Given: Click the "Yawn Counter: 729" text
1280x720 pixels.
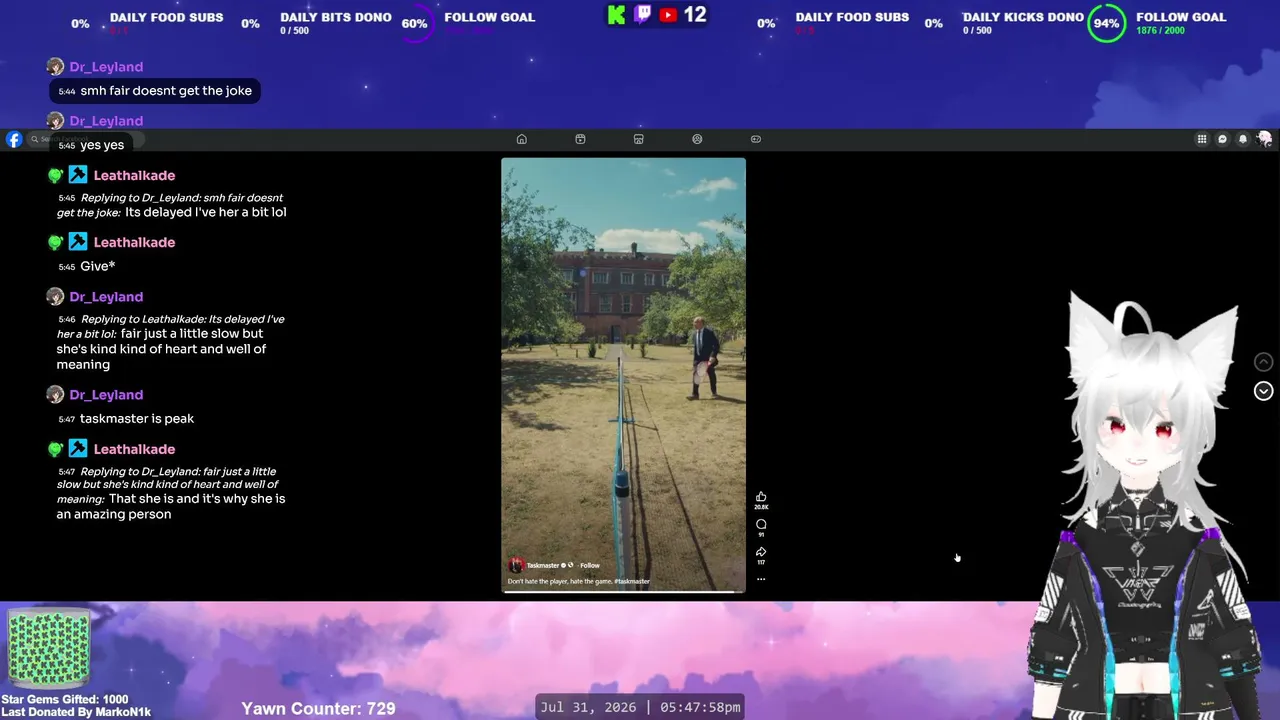Looking at the screenshot, I should click(x=318, y=708).
